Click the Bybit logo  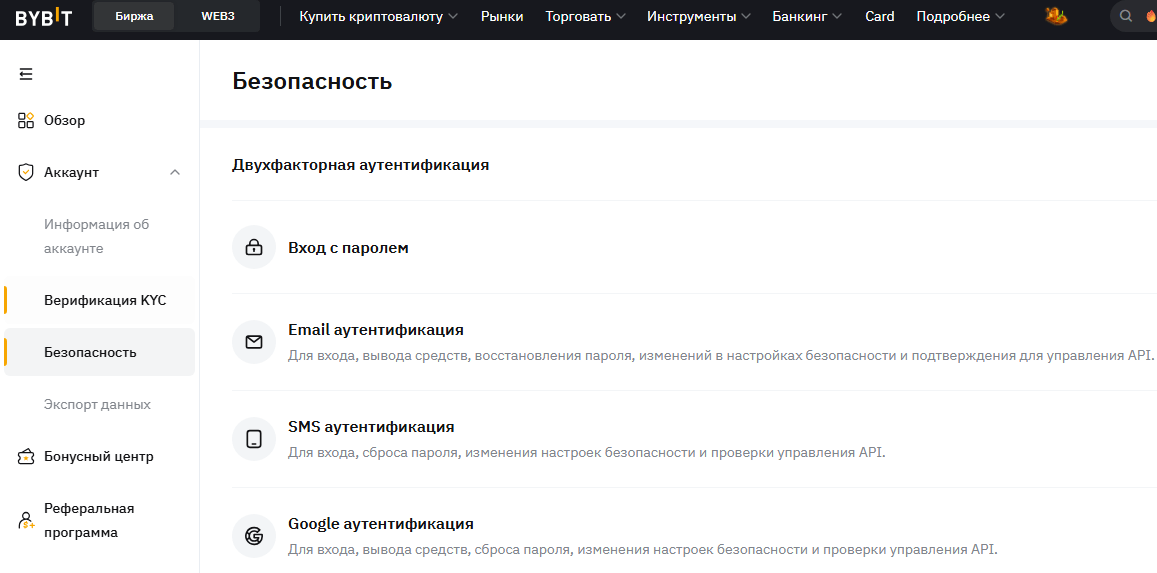click(x=43, y=16)
